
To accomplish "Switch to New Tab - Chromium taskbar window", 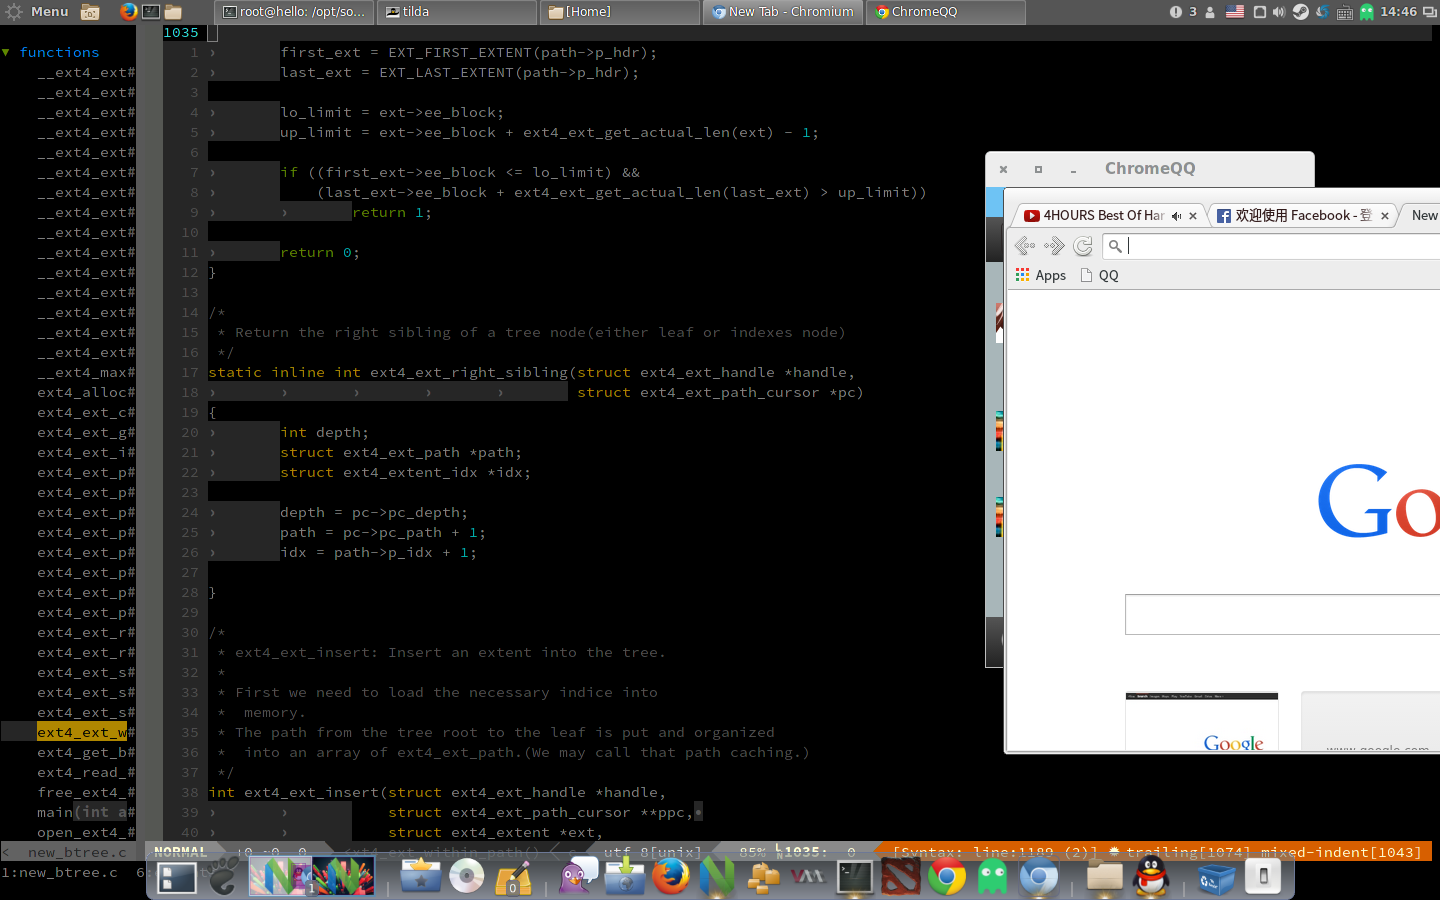I will coord(783,12).
